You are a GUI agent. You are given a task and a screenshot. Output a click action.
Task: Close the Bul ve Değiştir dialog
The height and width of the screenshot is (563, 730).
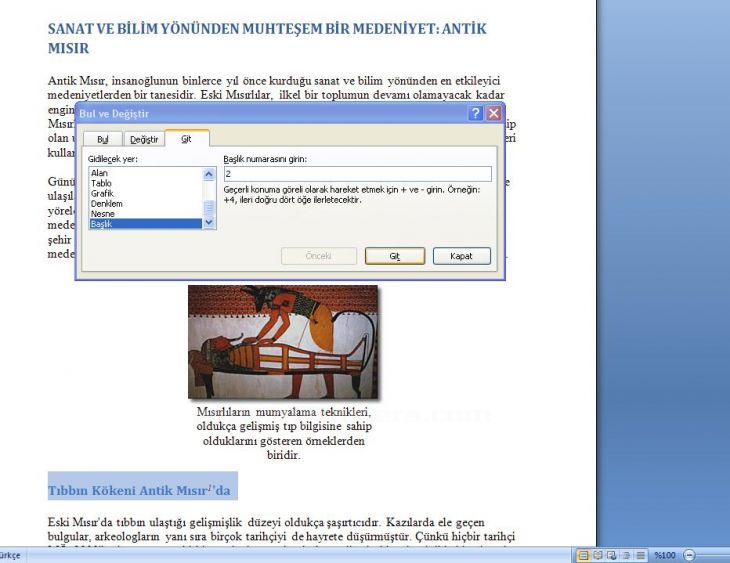pos(493,113)
